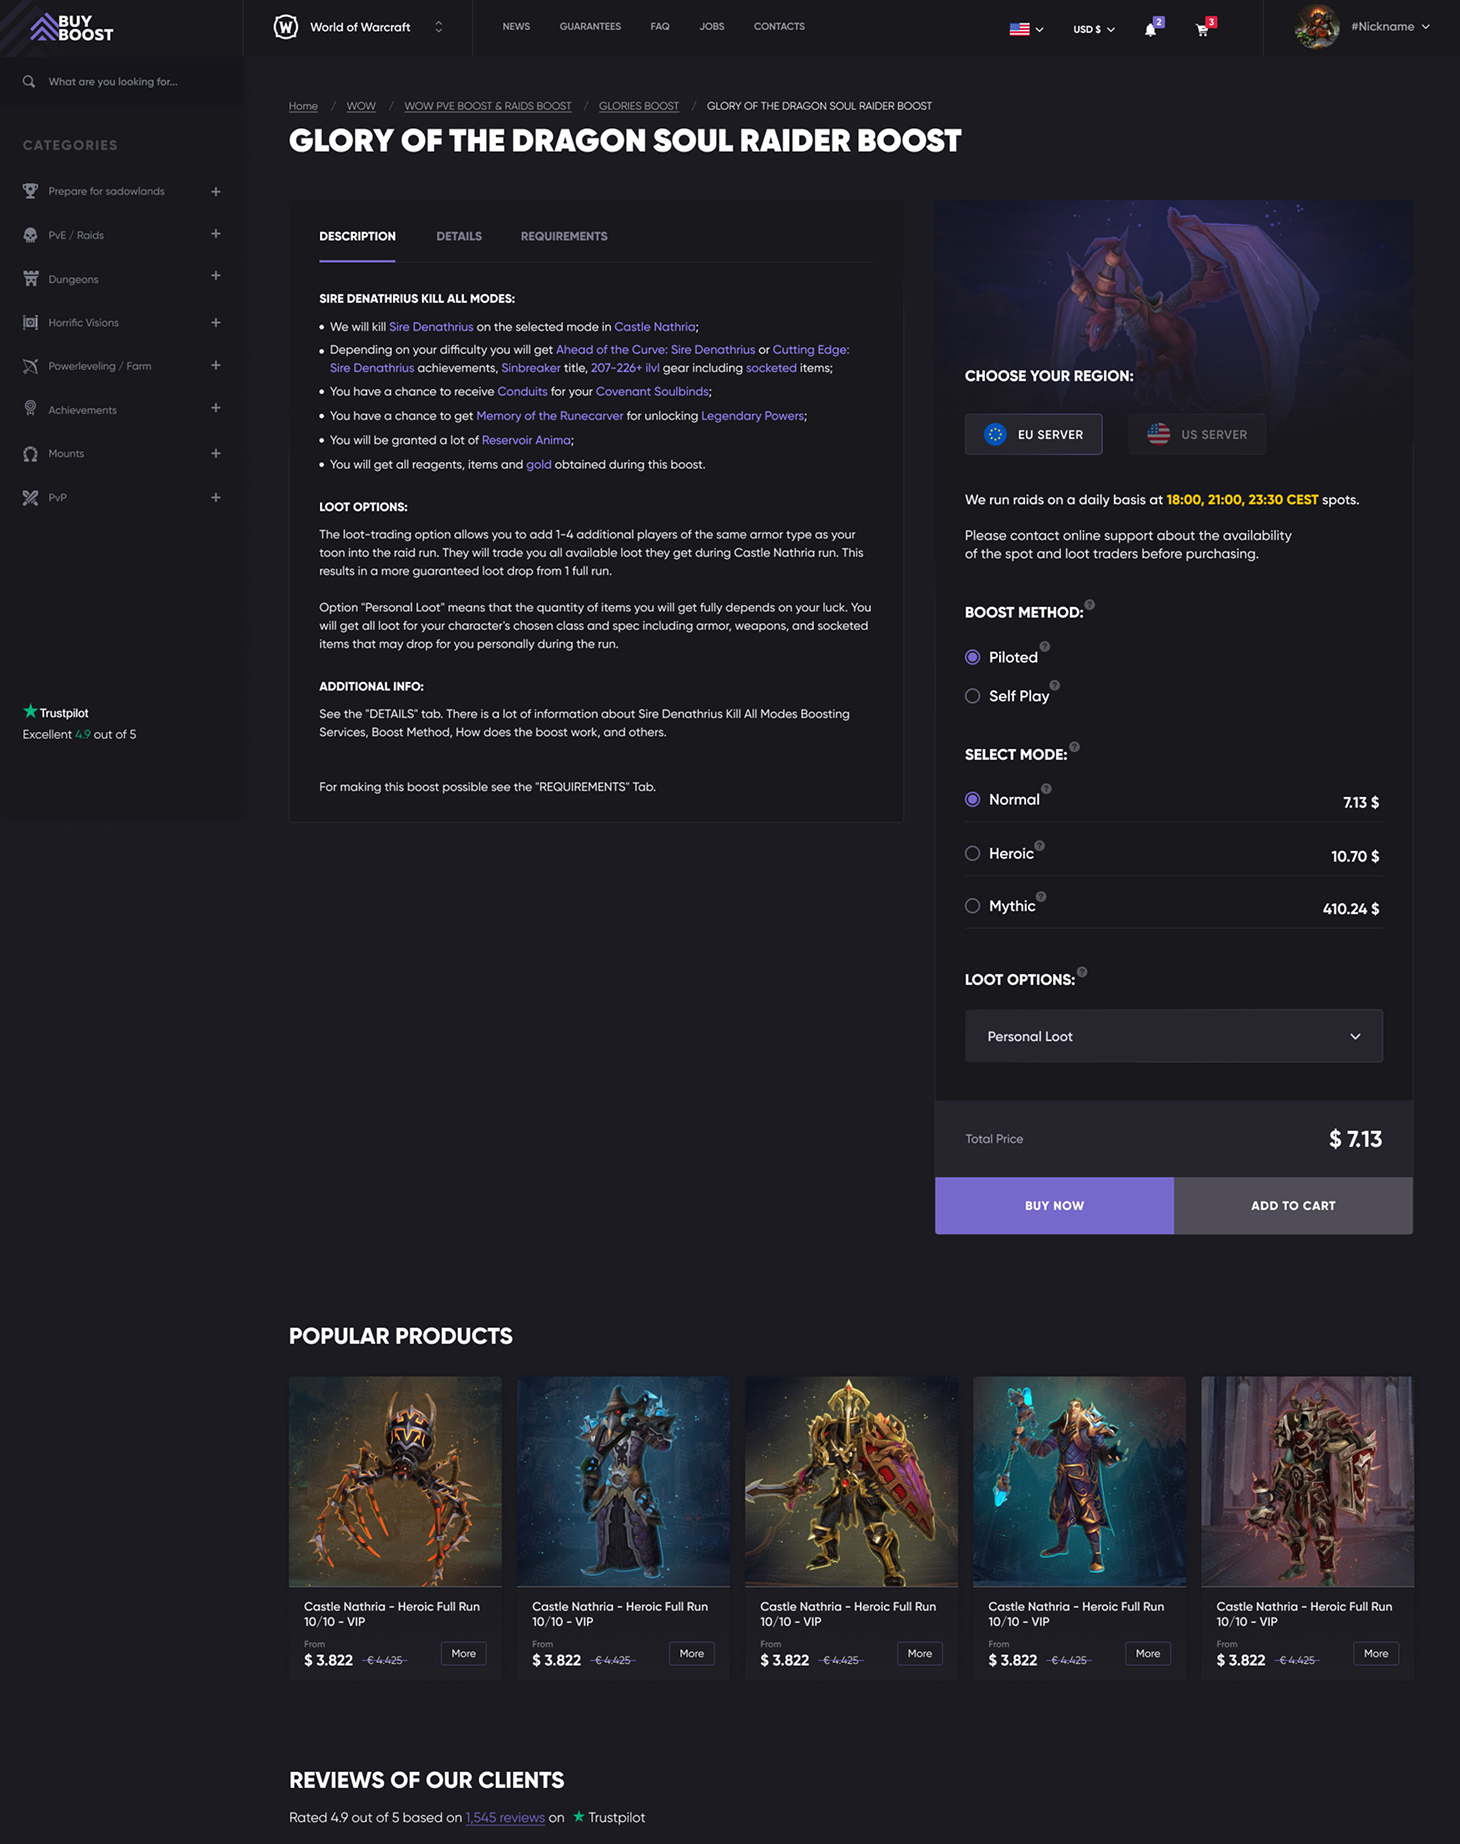This screenshot has height=1844, width=1460.
Task: Click the Add to Cart button
Action: pos(1293,1205)
